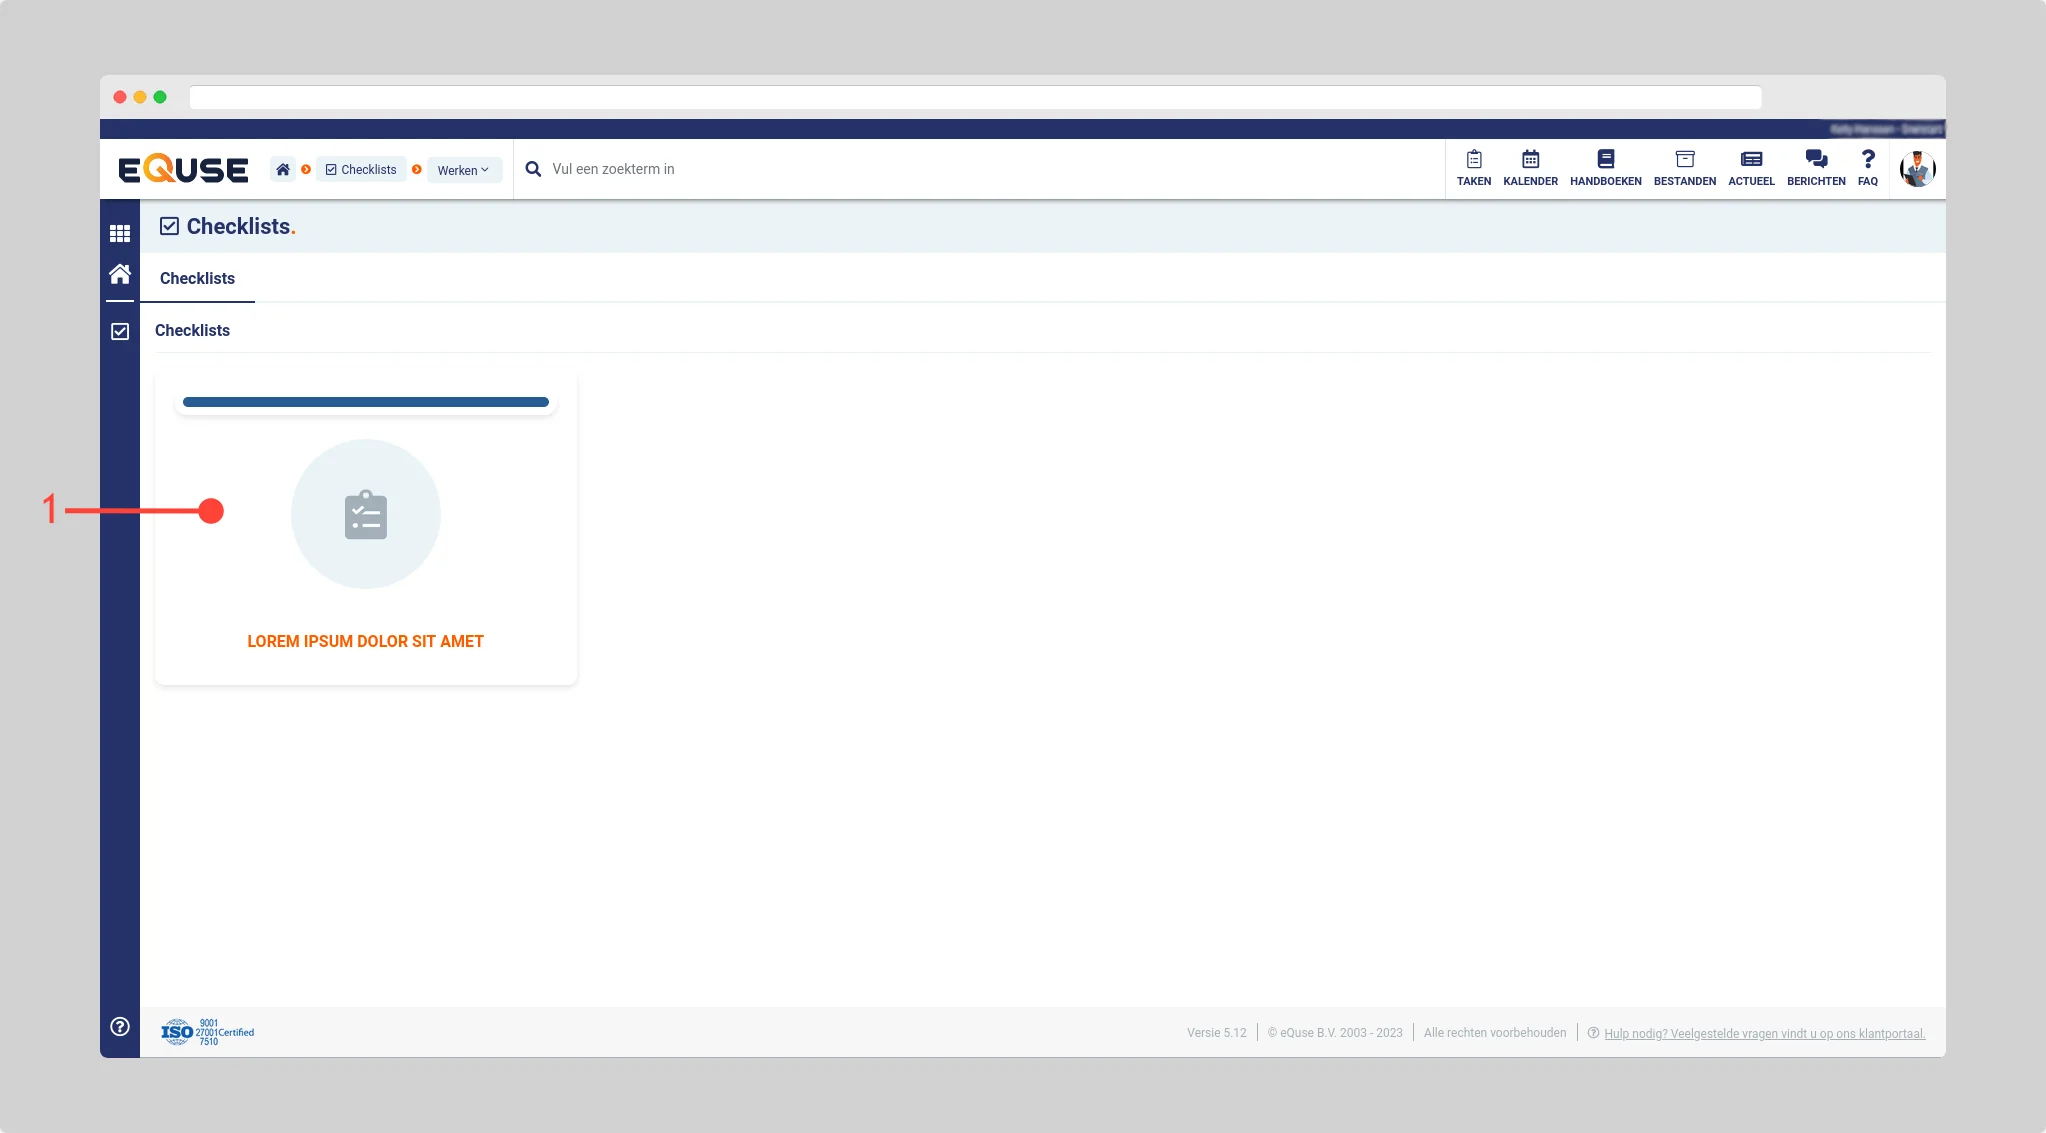Switch to the Checklists tab

click(x=197, y=278)
